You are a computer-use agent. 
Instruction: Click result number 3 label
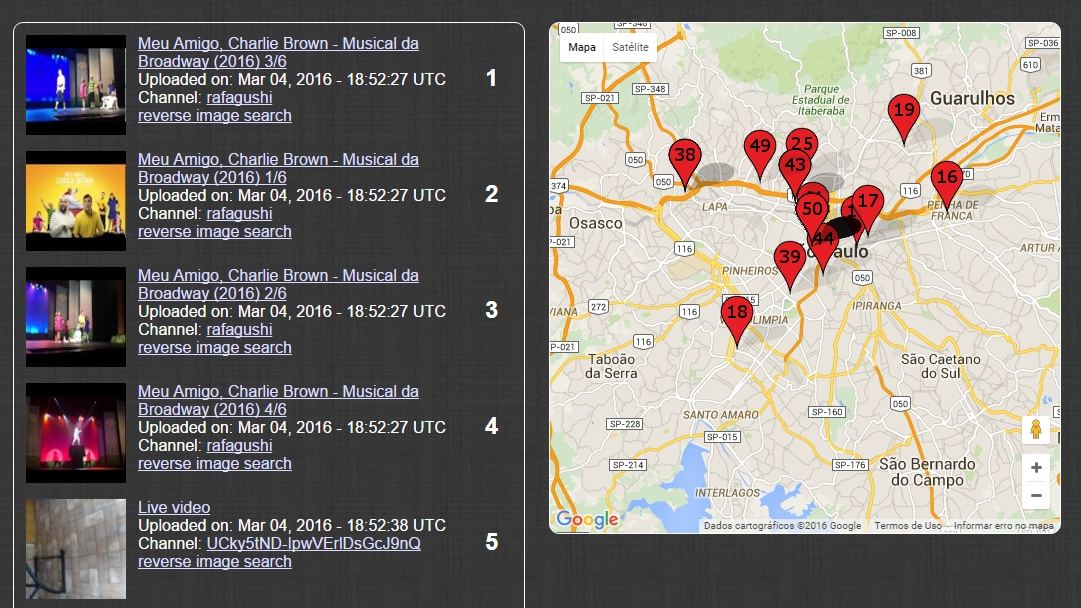point(491,310)
